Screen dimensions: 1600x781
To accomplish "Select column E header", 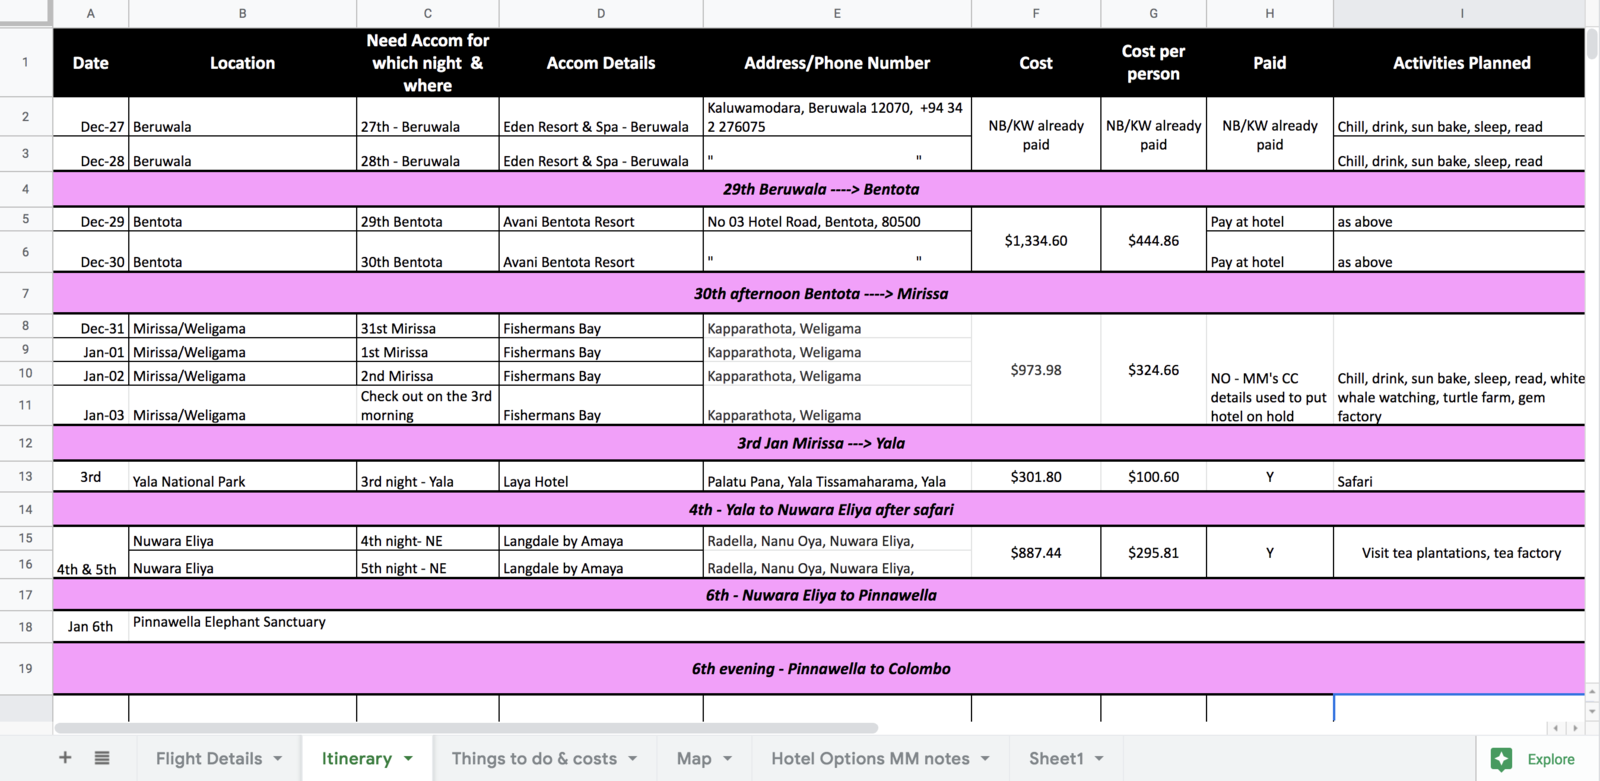I will click(x=837, y=13).
